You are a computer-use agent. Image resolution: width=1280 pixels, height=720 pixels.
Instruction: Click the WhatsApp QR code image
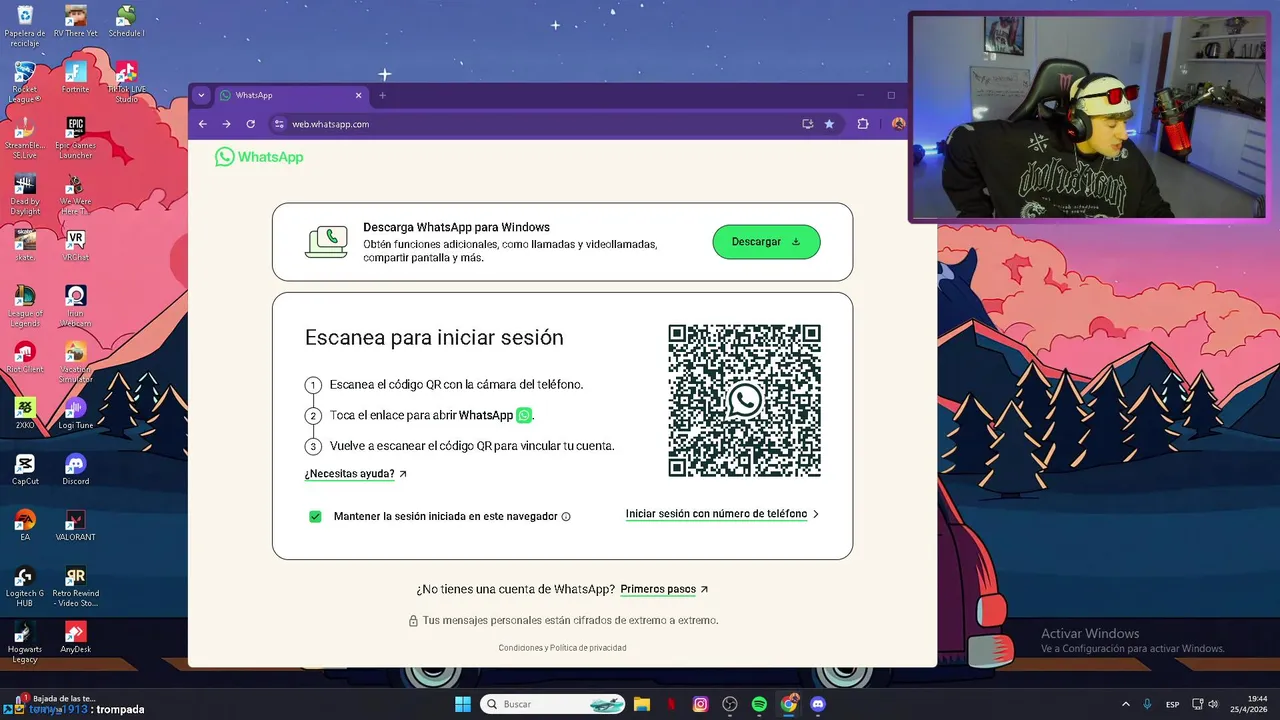click(x=744, y=401)
